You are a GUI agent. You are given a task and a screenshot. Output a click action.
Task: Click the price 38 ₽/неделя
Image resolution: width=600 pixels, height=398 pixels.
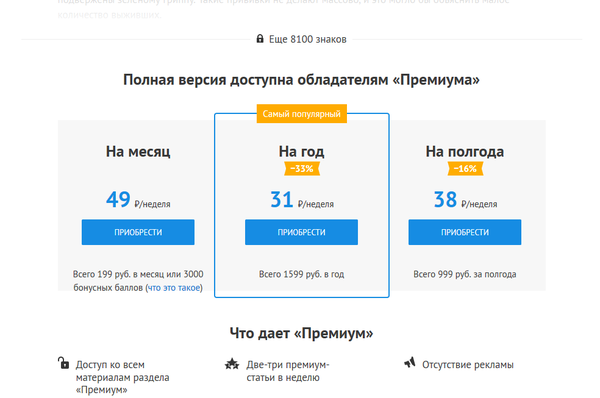465,200
